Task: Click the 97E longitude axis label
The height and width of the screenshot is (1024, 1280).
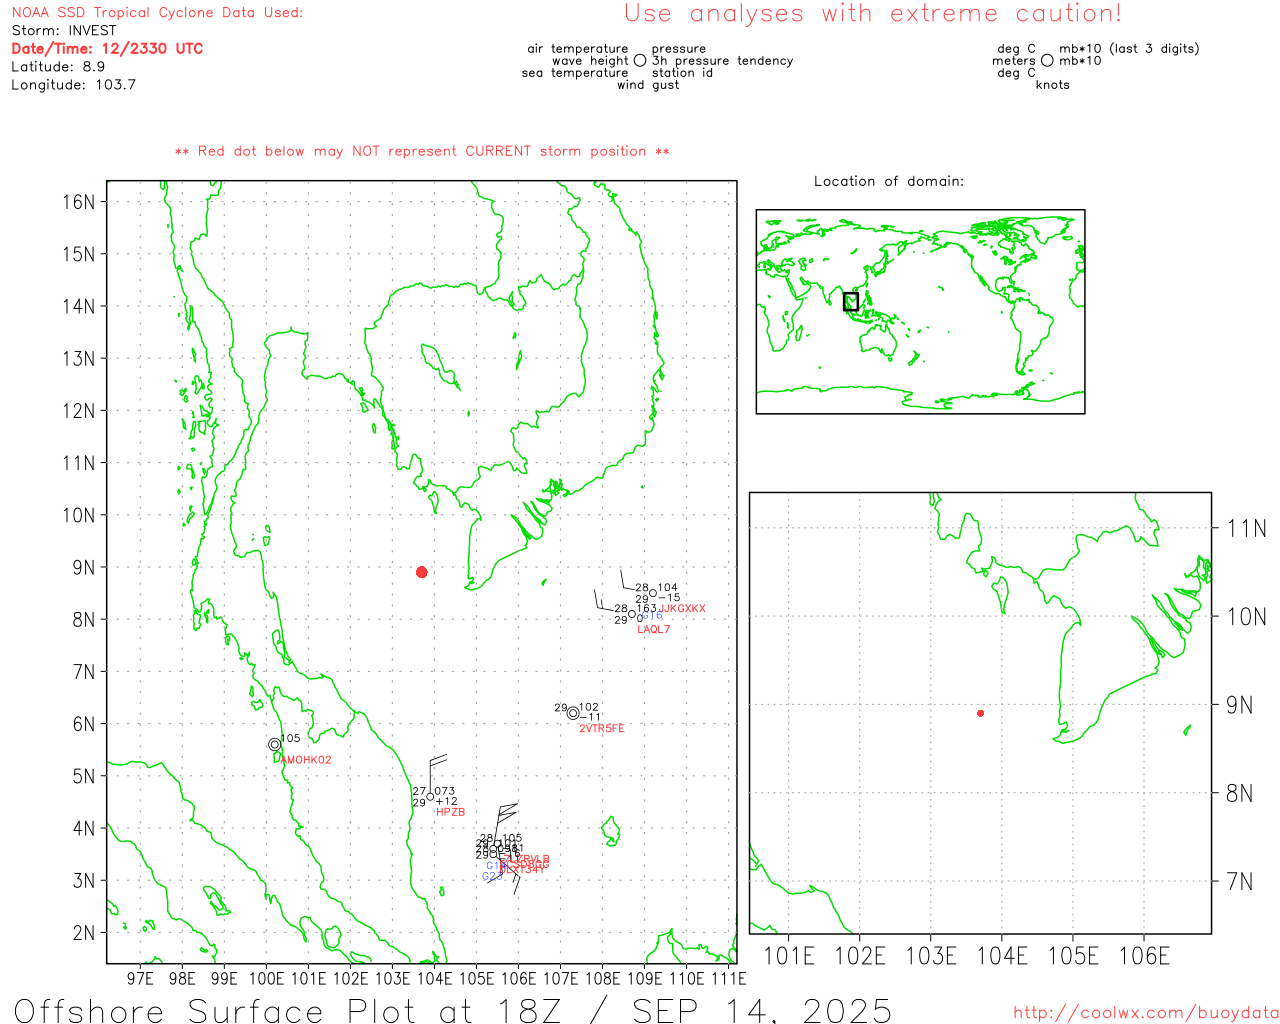Action: coord(140,978)
